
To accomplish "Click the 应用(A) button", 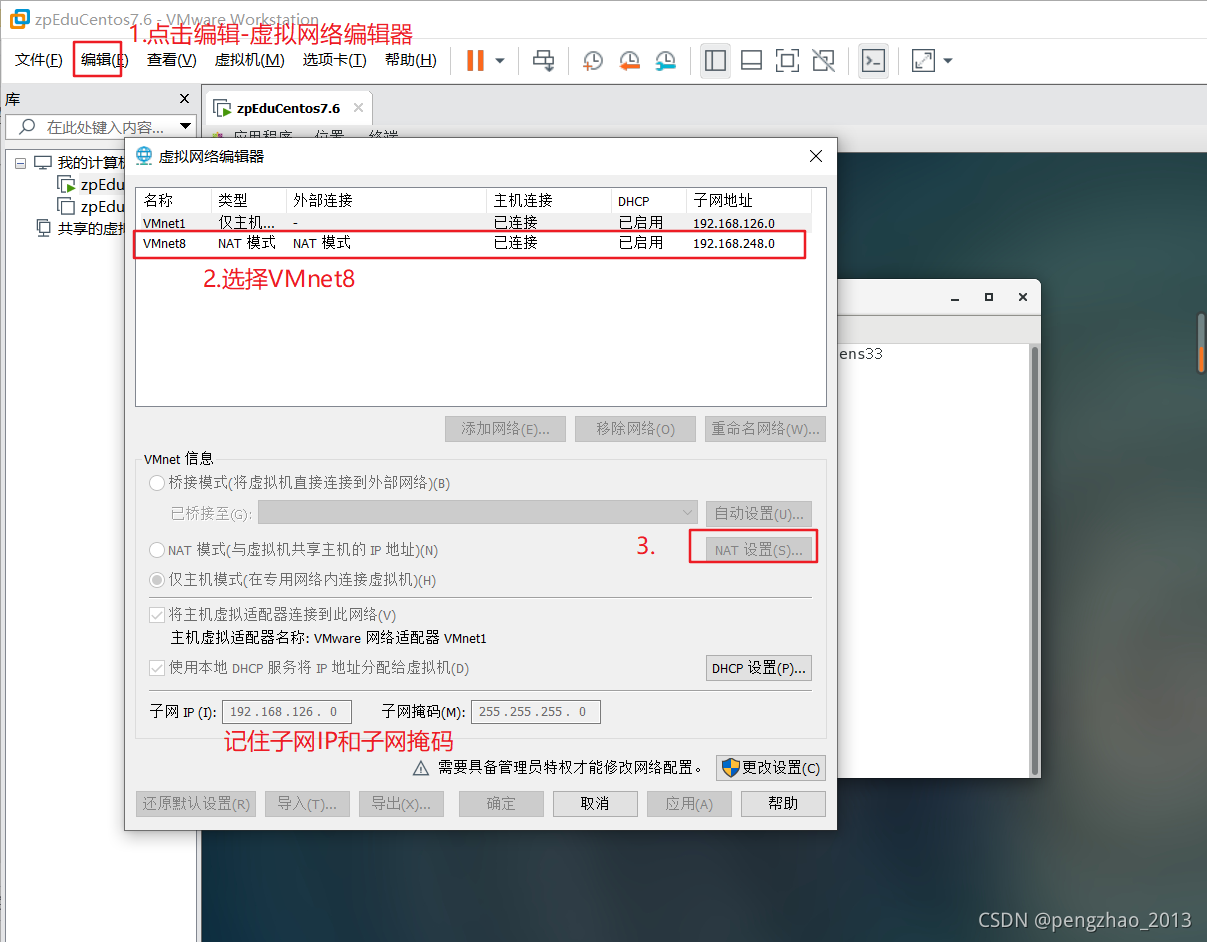I will pyautogui.click(x=689, y=804).
